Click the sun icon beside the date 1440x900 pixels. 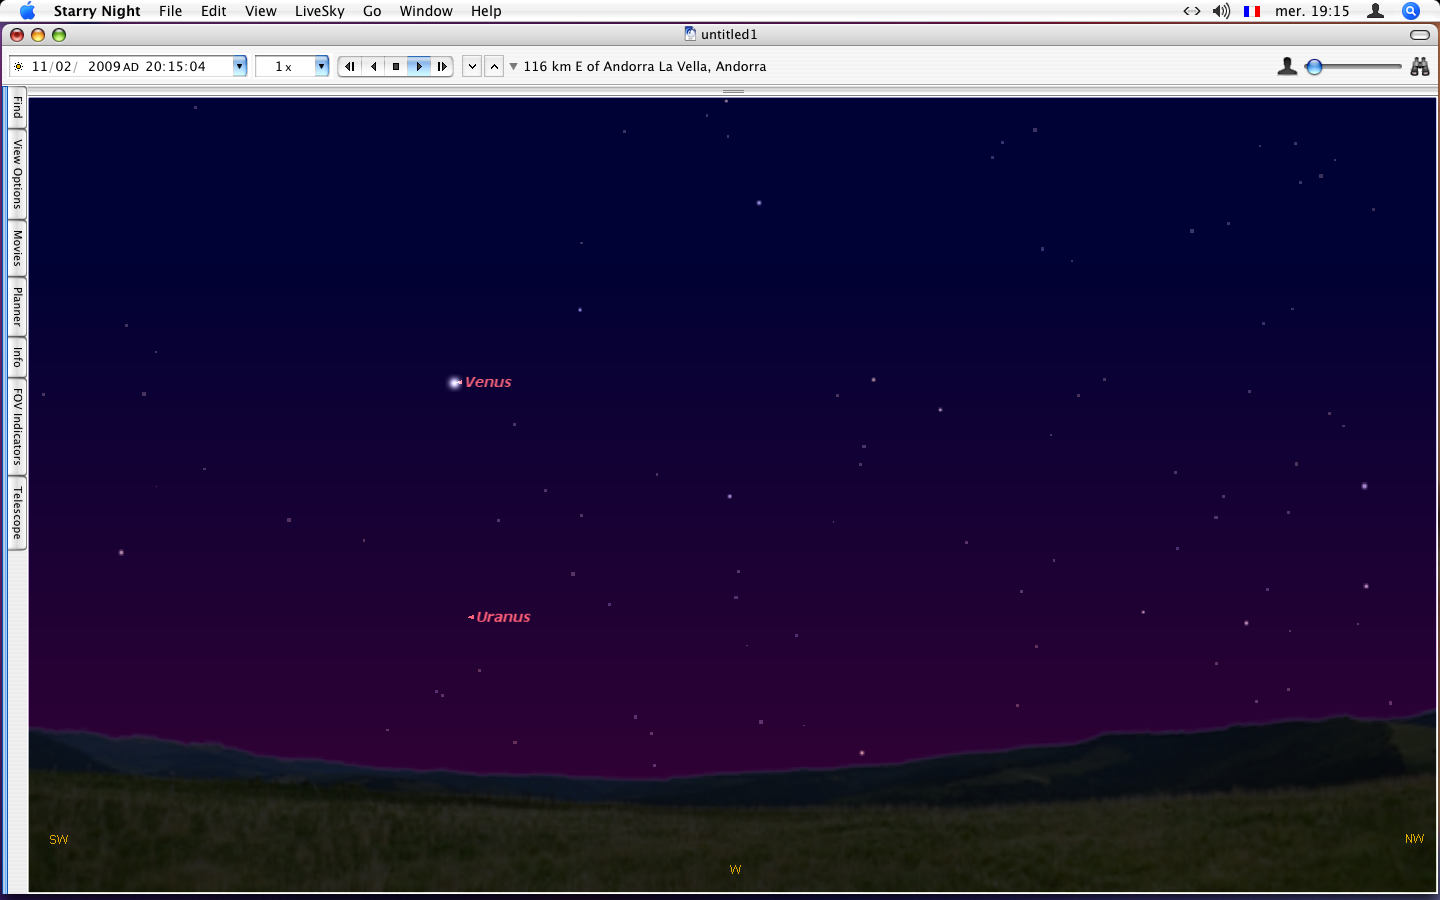pyautogui.click(x=18, y=67)
